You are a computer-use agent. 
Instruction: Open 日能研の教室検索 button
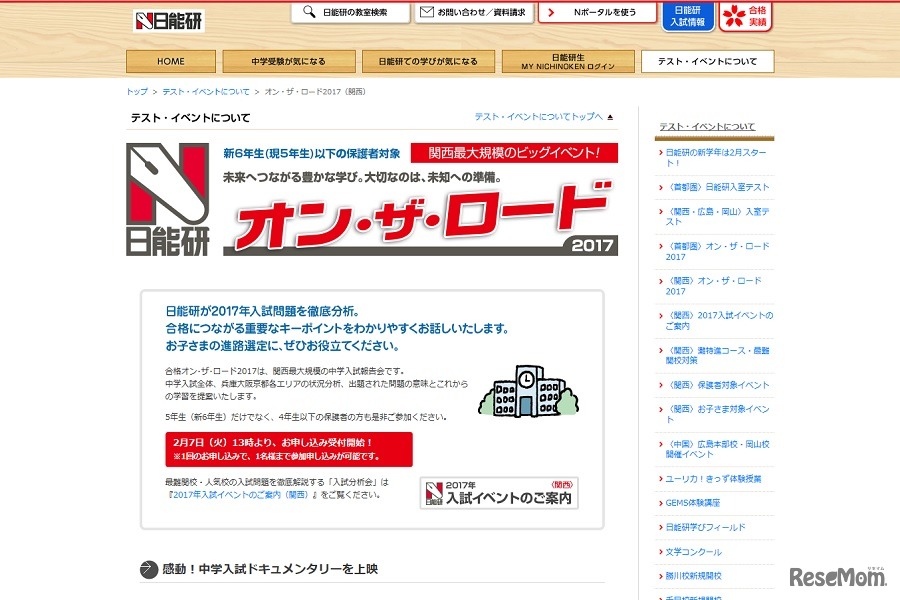350,12
